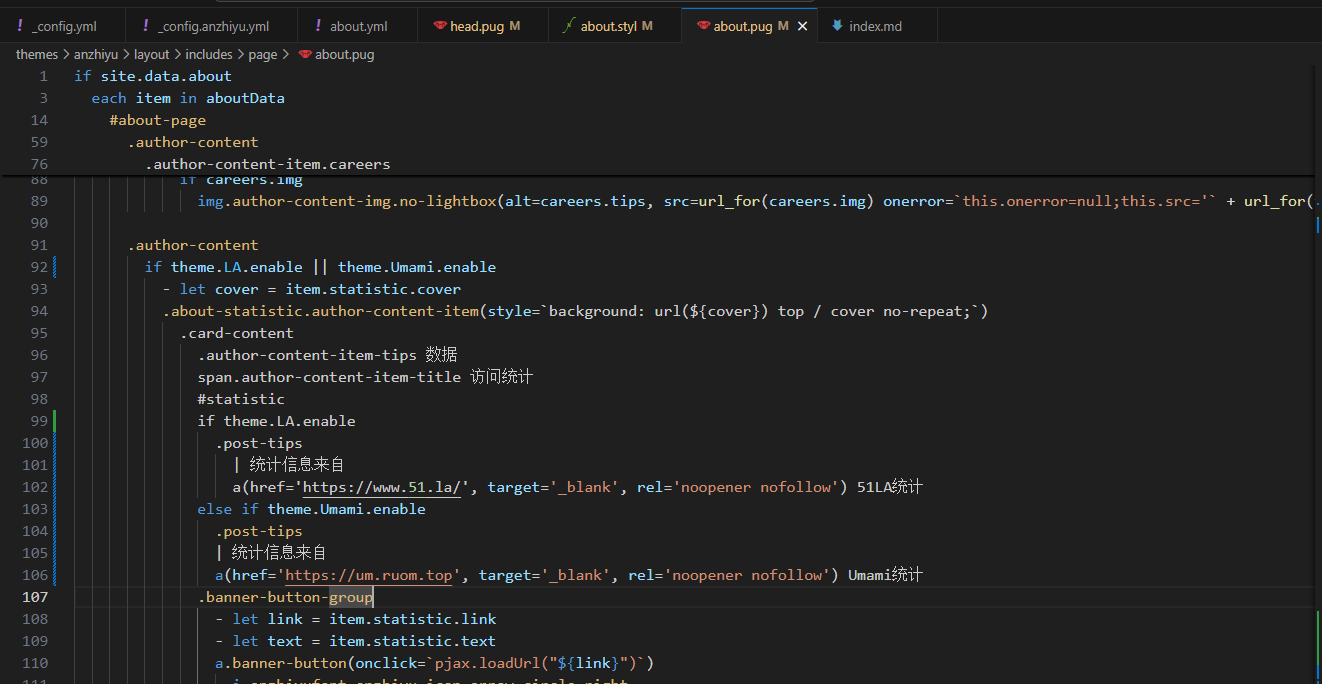Follow the https://um.ruom.top link
Screen dimensions: 1322x684
[x=369, y=575]
